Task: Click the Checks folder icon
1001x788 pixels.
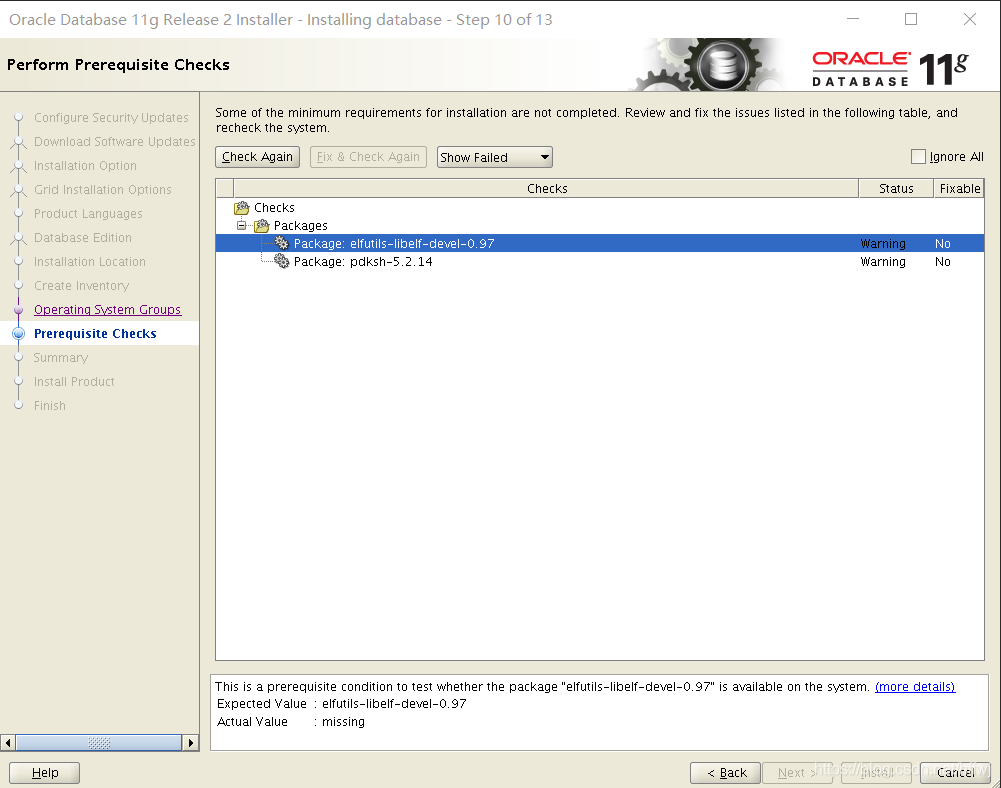Action: (x=241, y=208)
